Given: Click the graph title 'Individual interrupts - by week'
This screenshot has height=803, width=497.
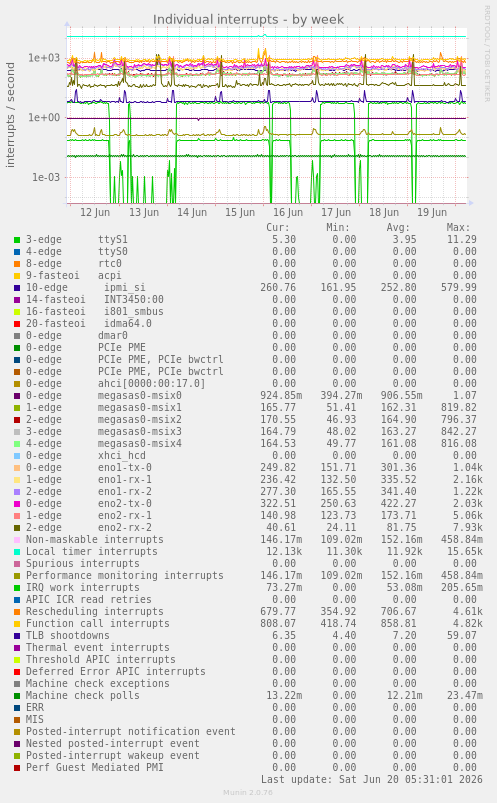Looking at the screenshot, I should [x=248, y=19].
